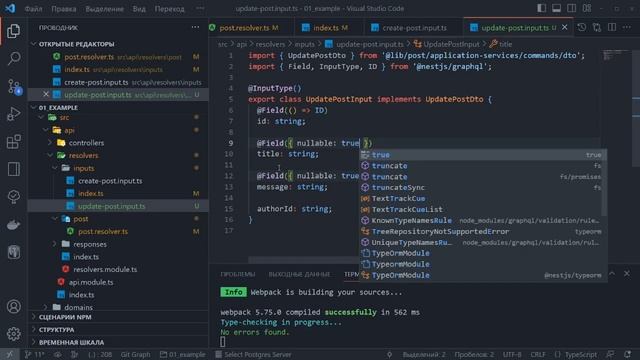Close update-post.input.ts in open editors list
Screen dimensions: 640x360
(x=46, y=94)
